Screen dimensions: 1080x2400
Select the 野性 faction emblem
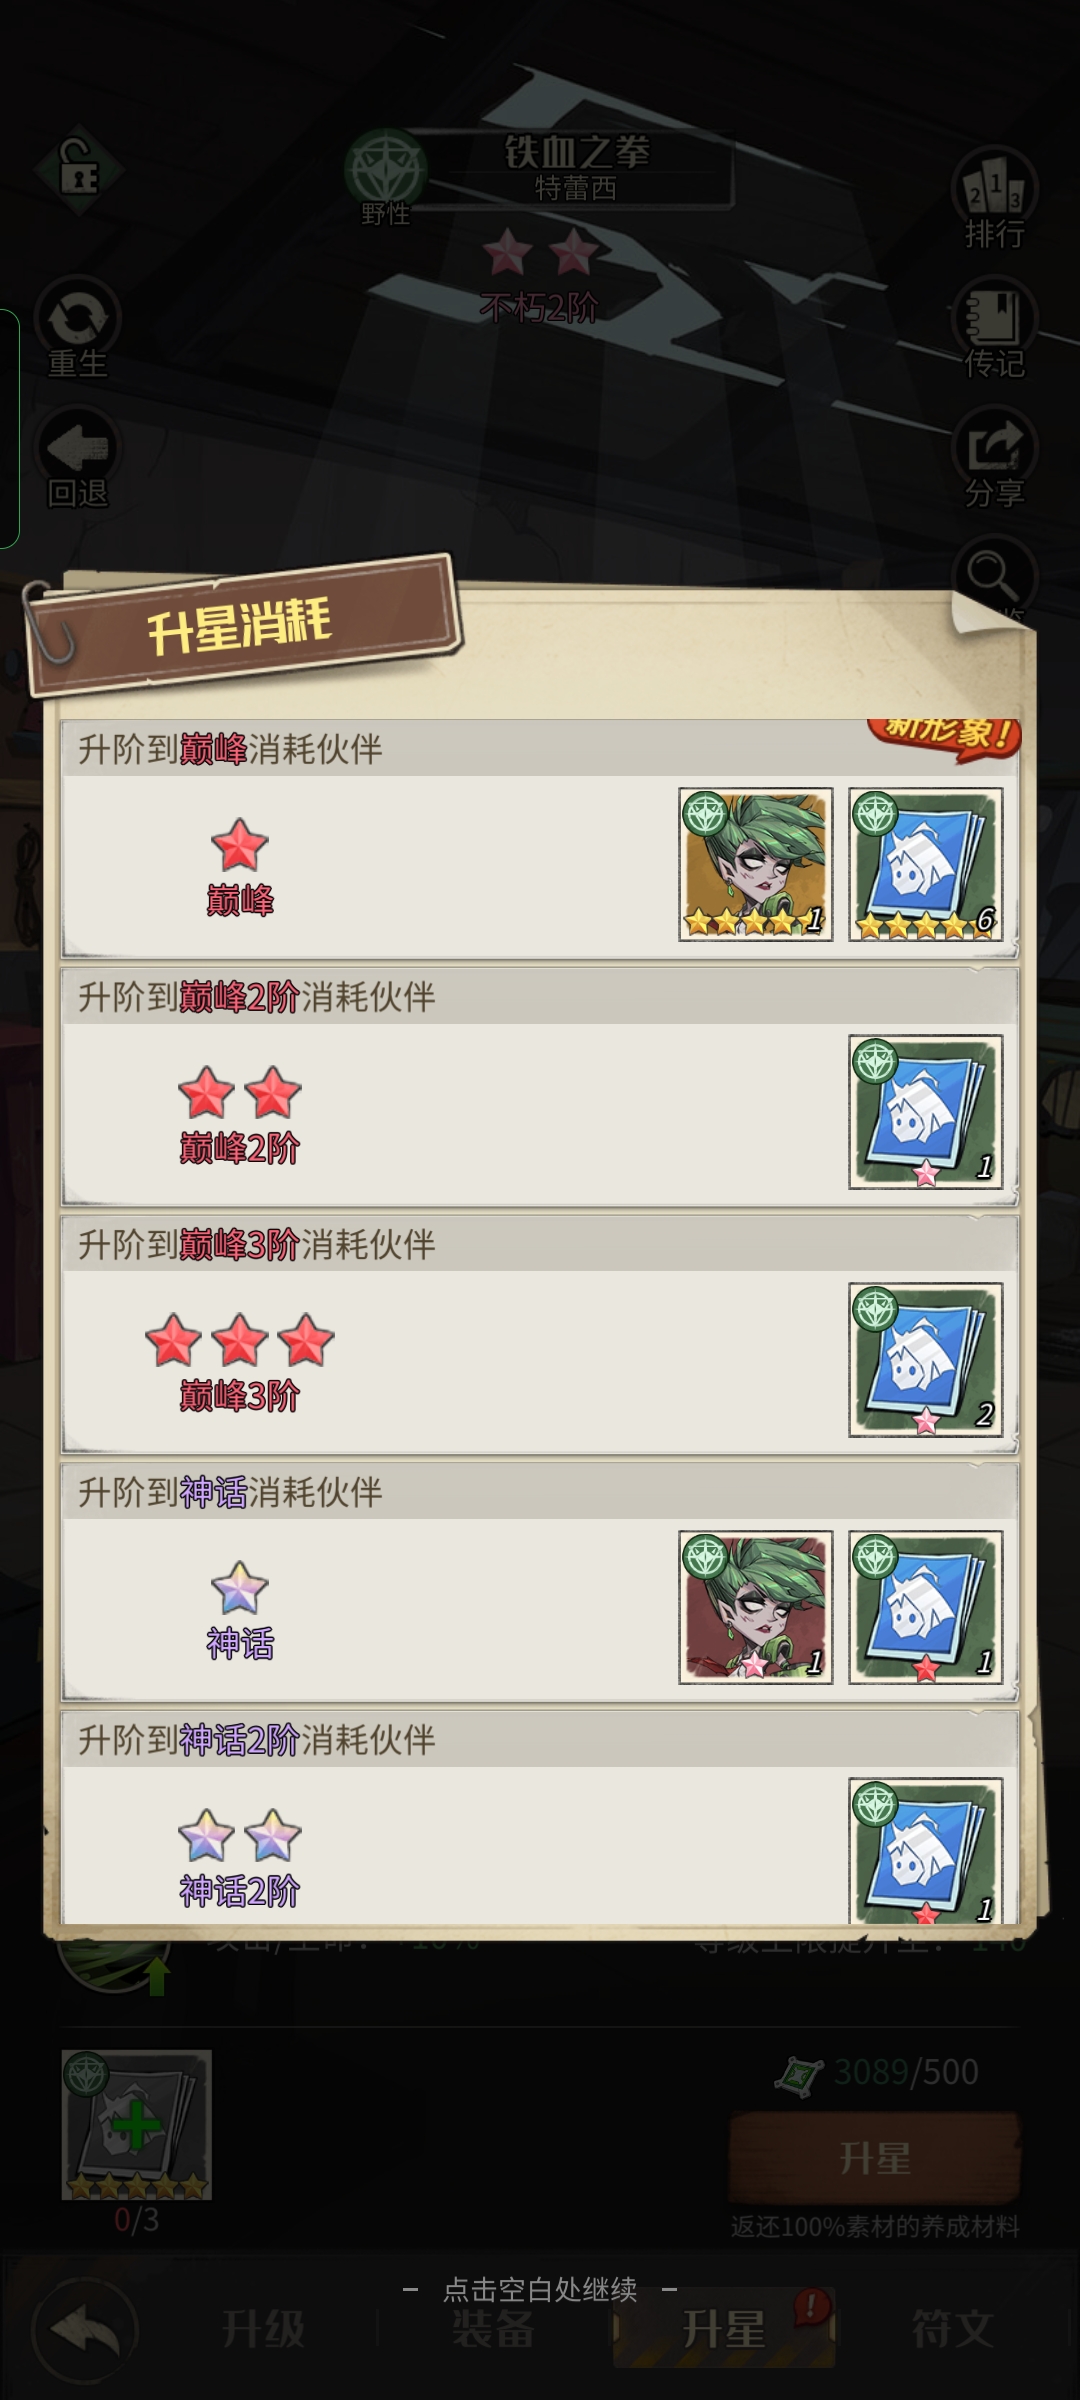pos(385,172)
